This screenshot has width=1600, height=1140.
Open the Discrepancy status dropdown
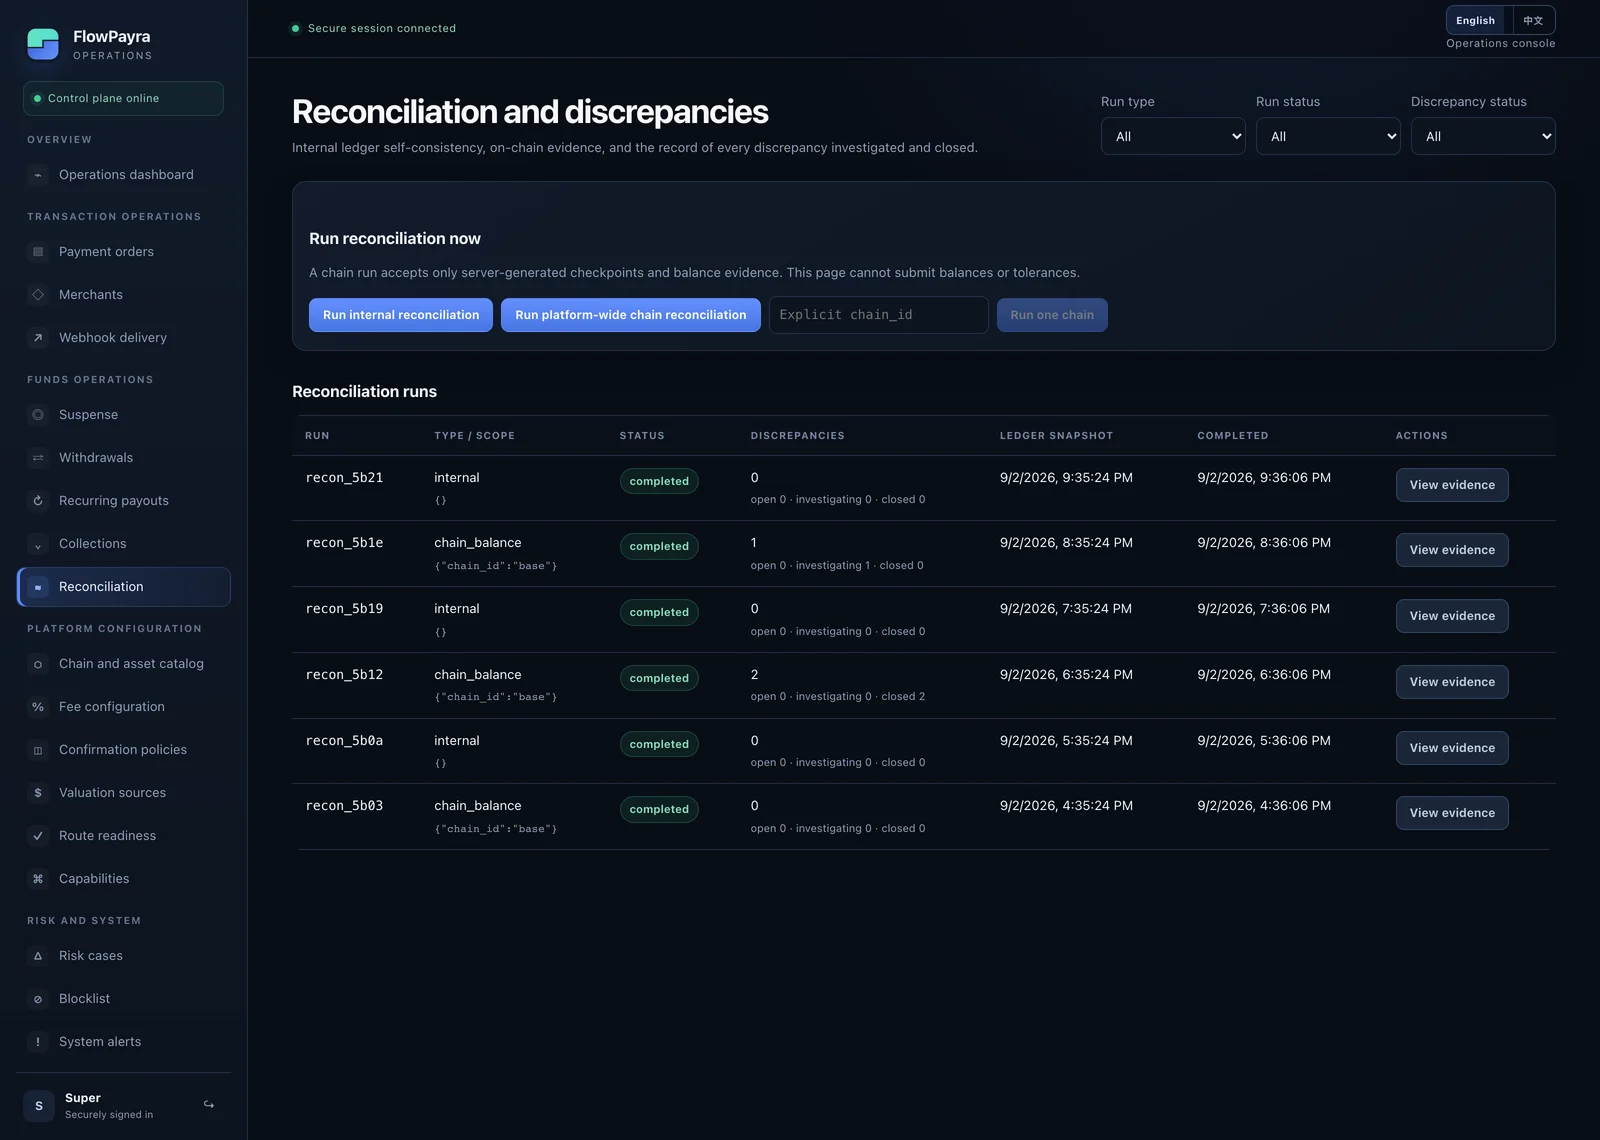[x=1483, y=136]
